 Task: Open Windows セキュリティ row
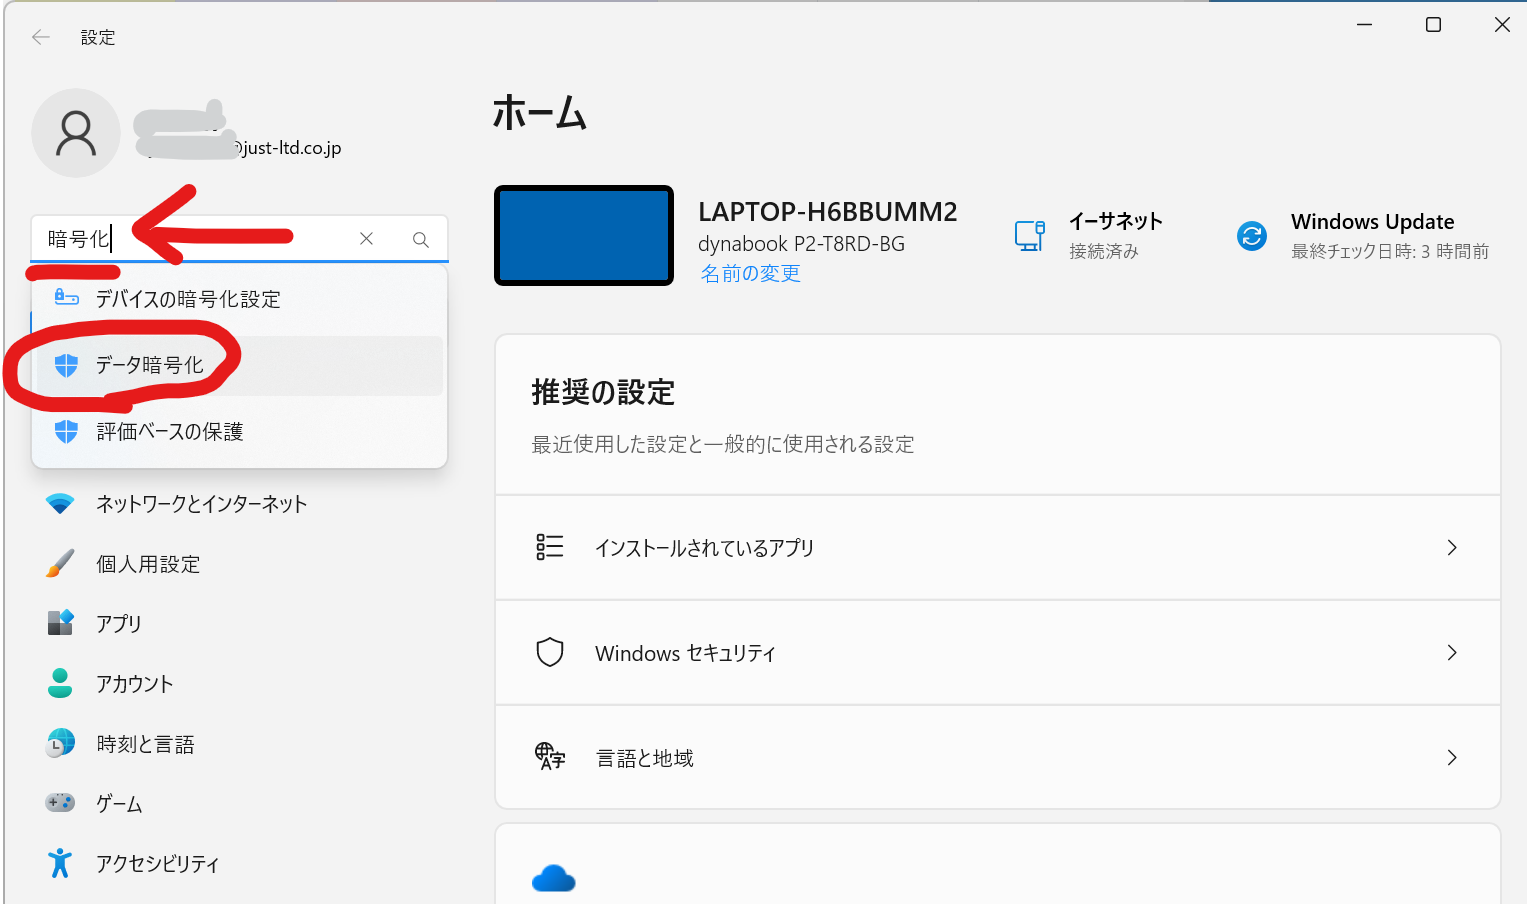pos(998,652)
